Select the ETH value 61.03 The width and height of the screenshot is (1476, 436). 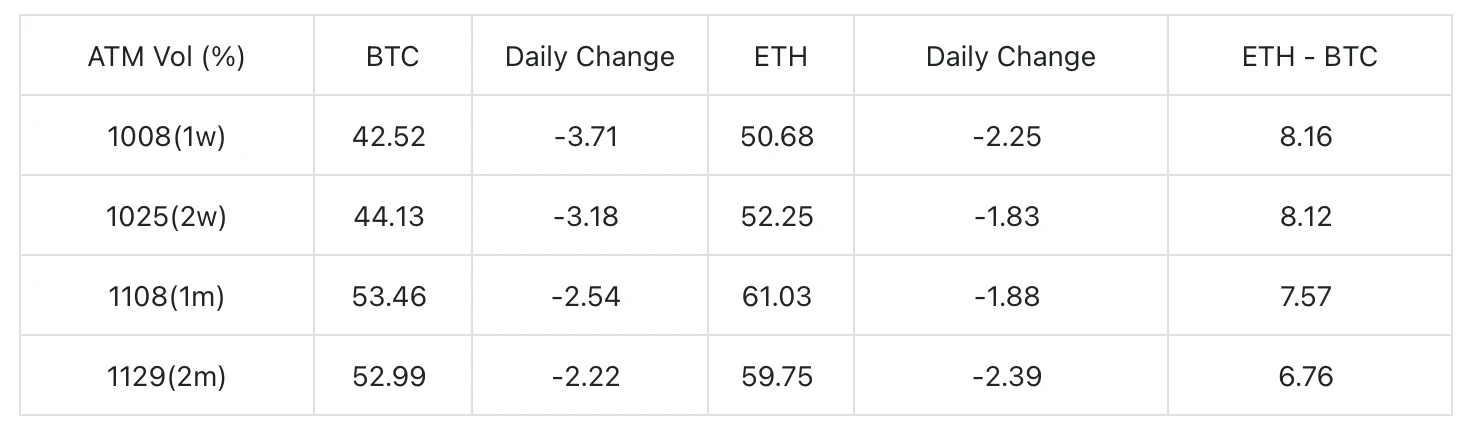click(778, 296)
